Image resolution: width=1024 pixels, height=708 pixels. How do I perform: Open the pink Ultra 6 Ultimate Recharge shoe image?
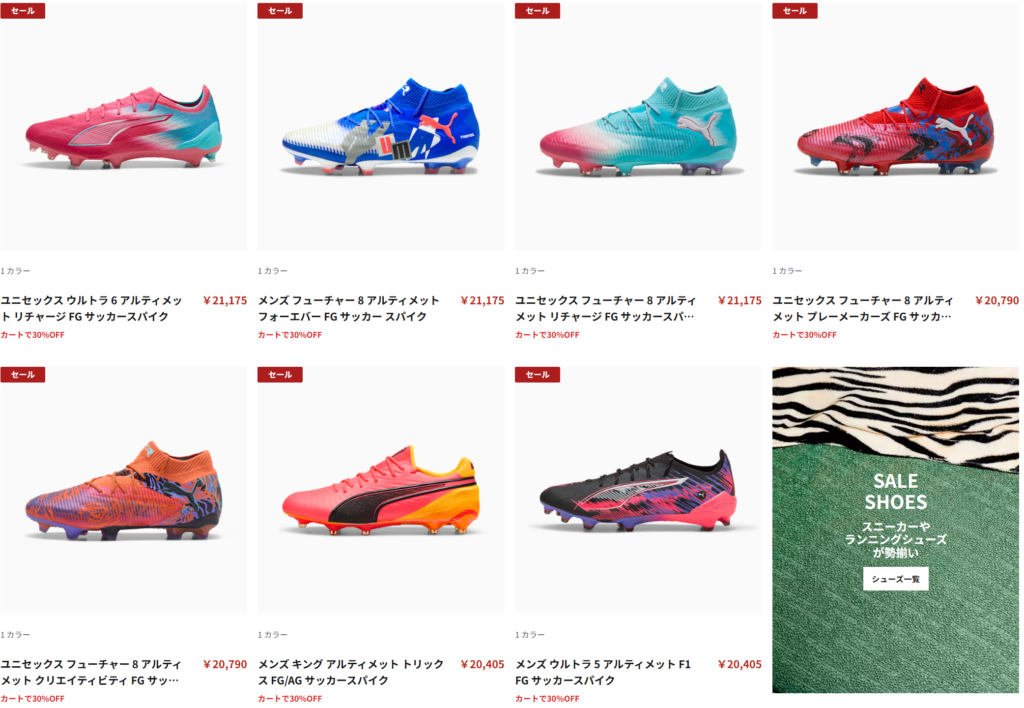coord(123,125)
